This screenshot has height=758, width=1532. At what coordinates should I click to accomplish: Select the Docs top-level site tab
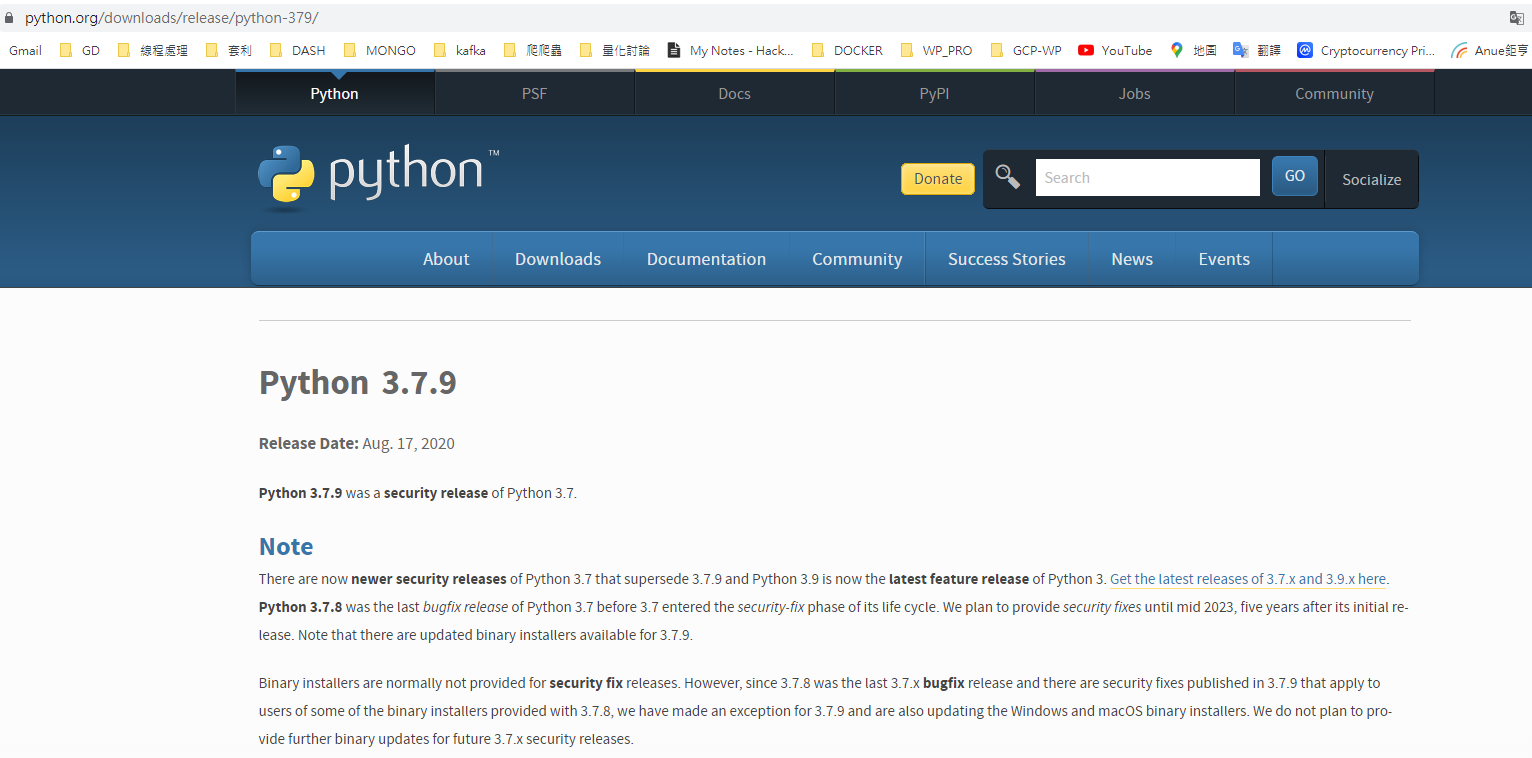tap(734, 93)
